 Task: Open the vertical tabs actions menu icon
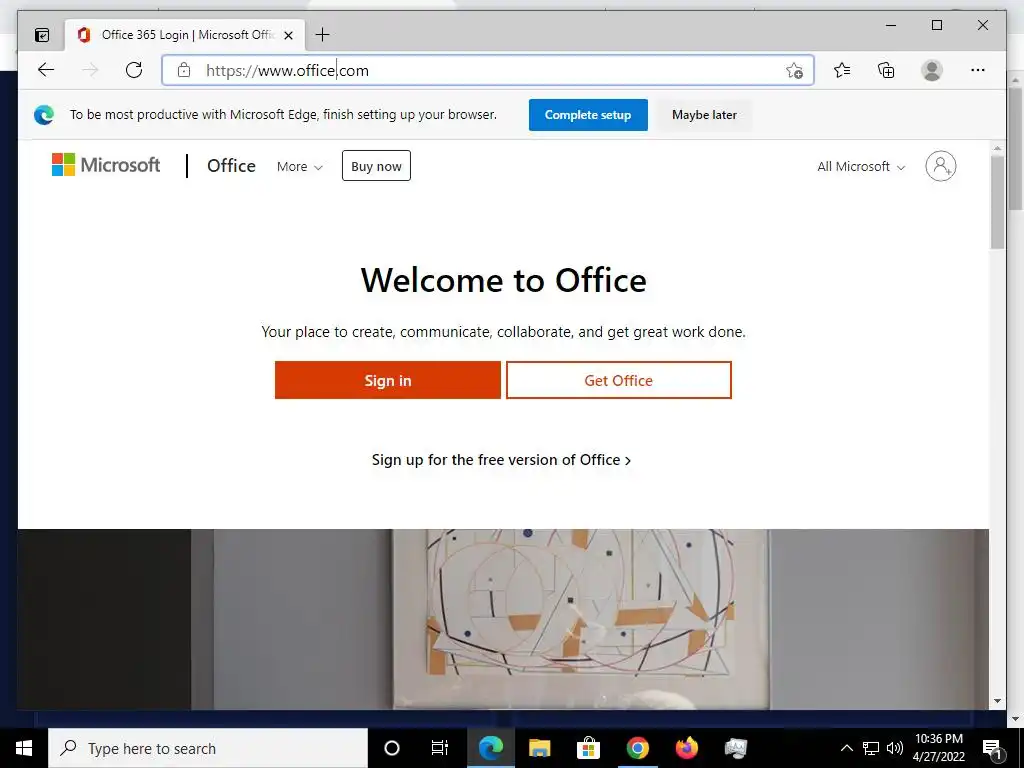coord(42,35)
